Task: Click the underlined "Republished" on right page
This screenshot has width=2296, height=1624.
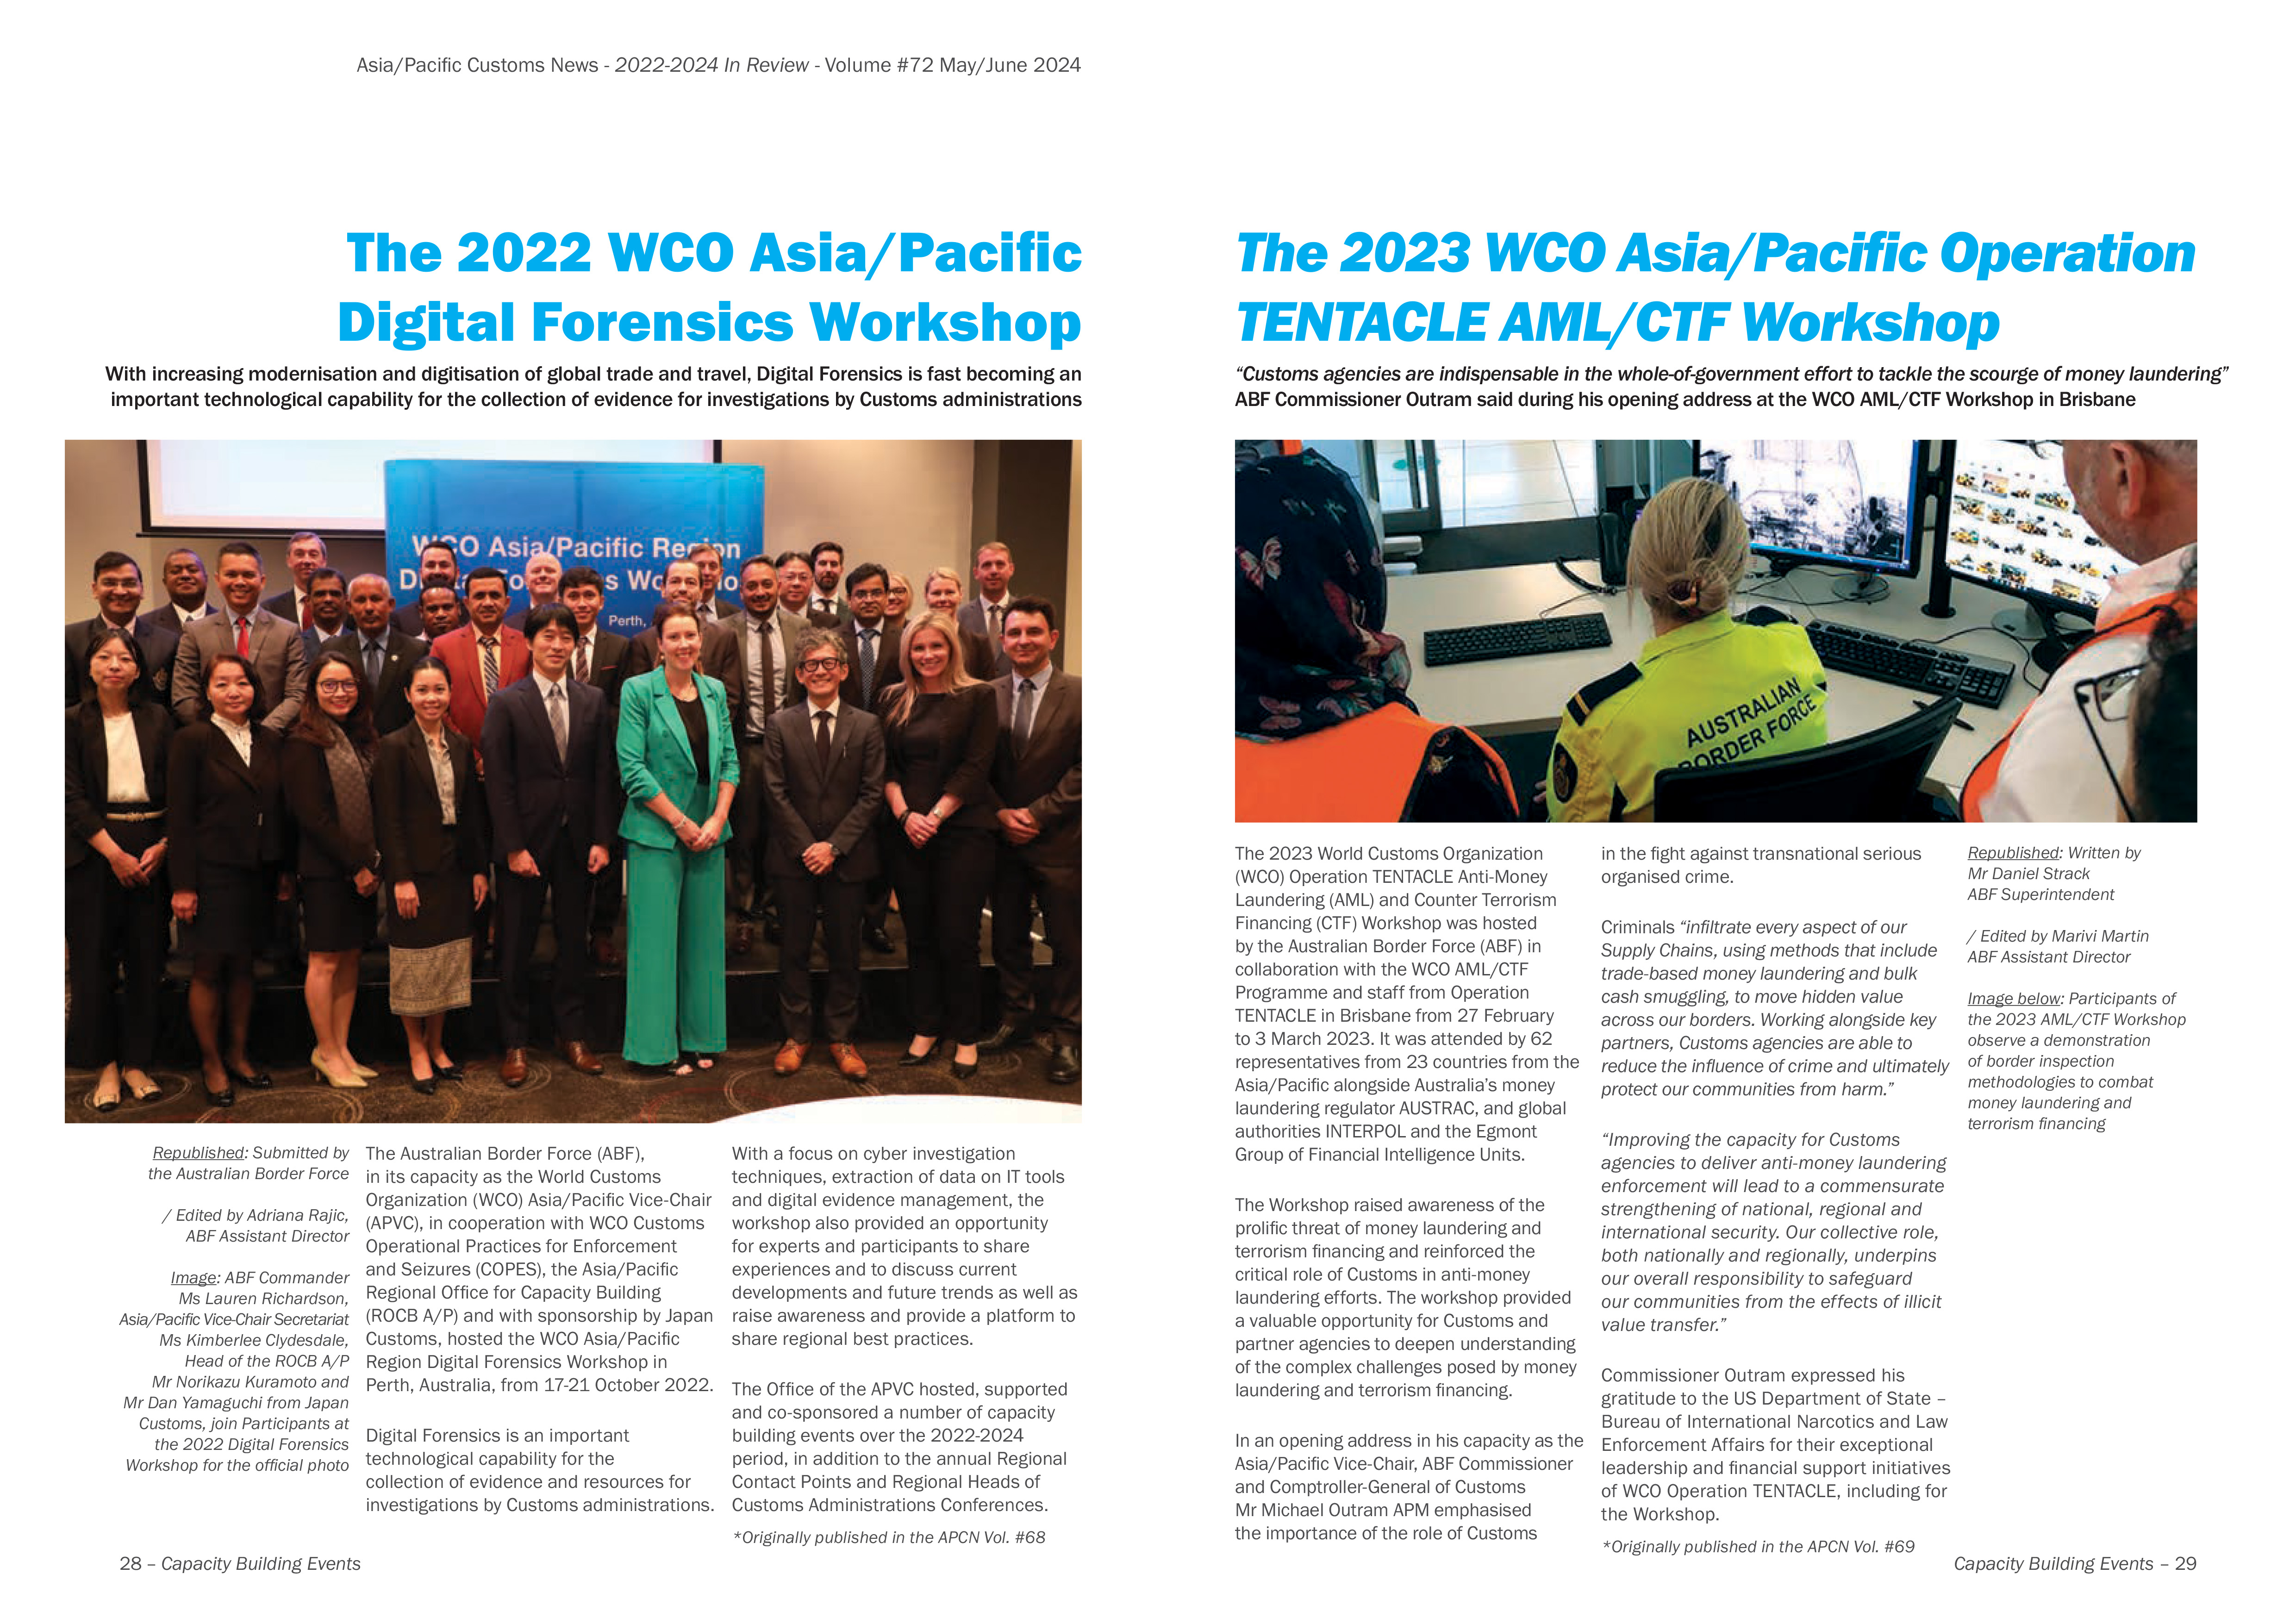Action: [x=2014, y=853]
